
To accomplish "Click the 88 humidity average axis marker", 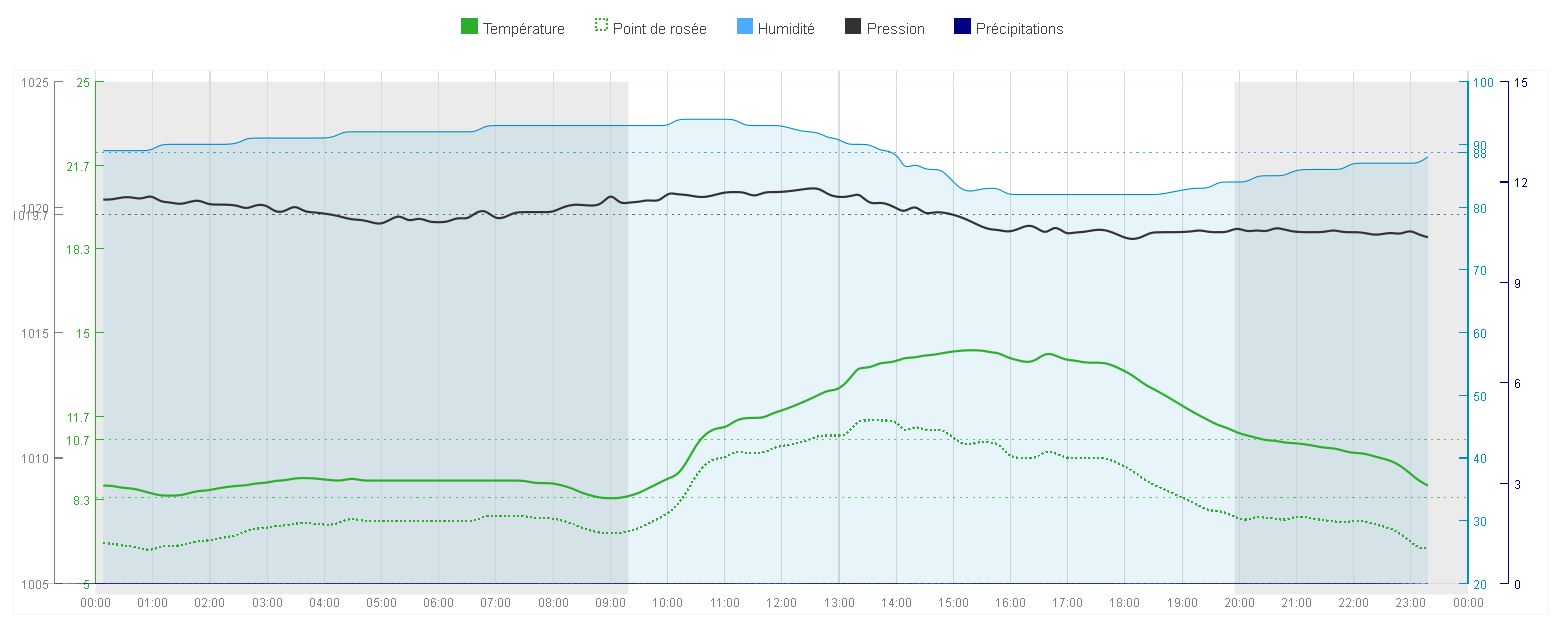I will coord(1479,154).
